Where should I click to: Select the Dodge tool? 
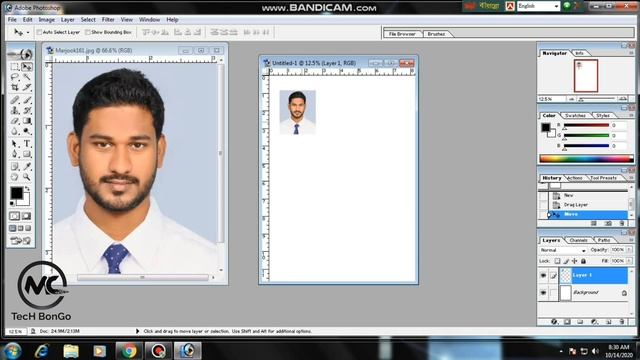[27, 131]
